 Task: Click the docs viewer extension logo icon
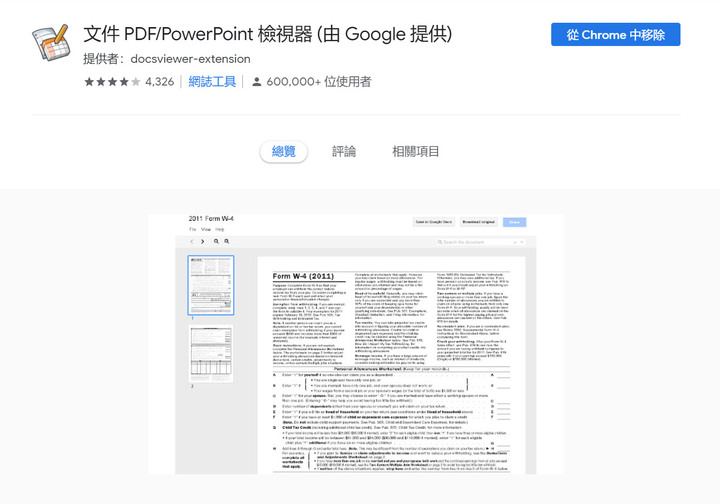pos(51,43)
